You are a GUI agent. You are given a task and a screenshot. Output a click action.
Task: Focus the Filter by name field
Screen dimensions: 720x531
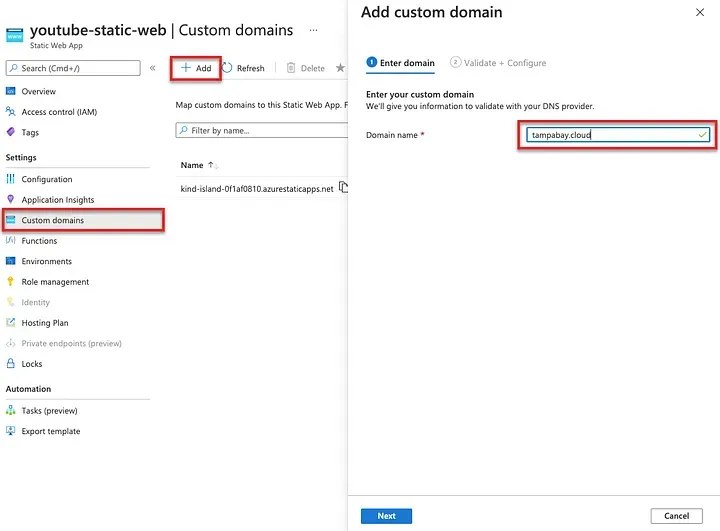coord(262,130)
